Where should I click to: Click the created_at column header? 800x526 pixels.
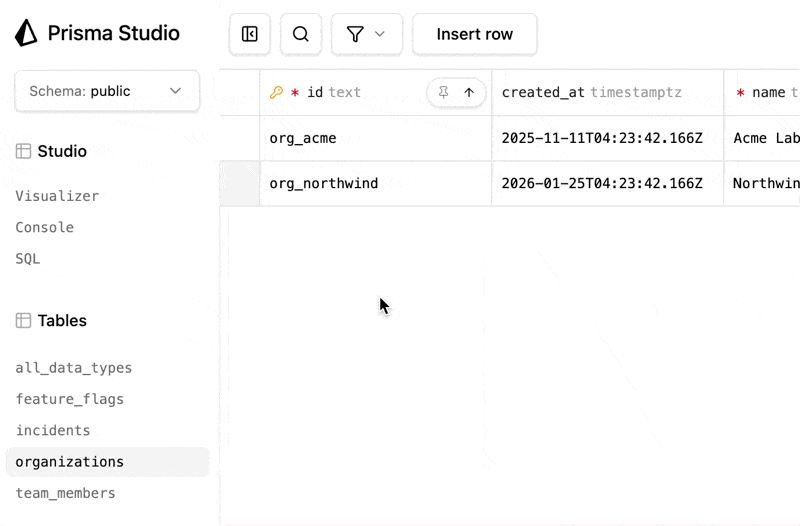(608, 92)
